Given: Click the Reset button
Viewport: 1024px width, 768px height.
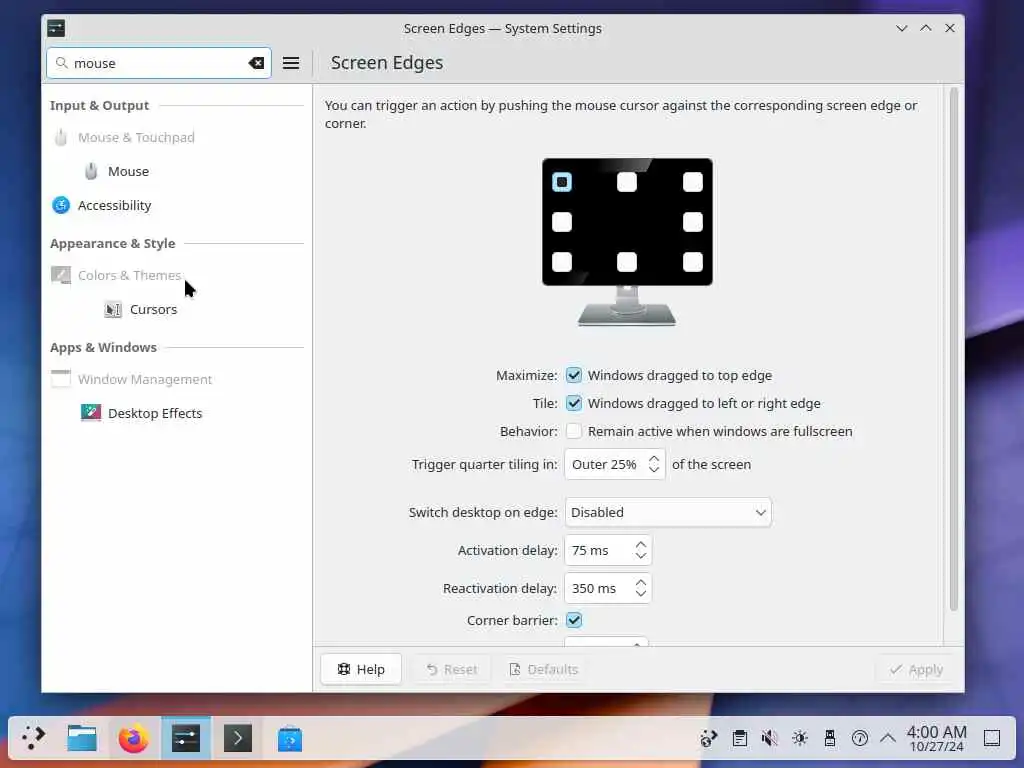Looking at the screenshot, I should tap(451, 669).
